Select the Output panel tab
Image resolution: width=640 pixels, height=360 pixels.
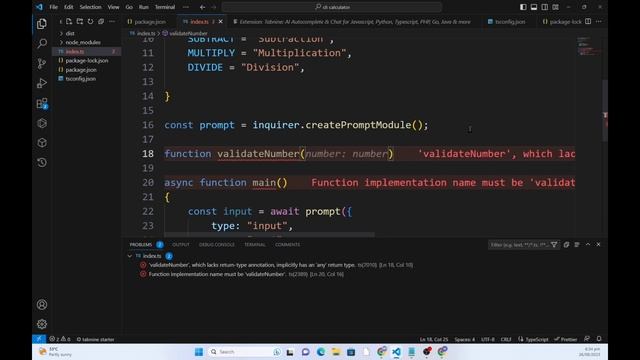pos(181,244)
